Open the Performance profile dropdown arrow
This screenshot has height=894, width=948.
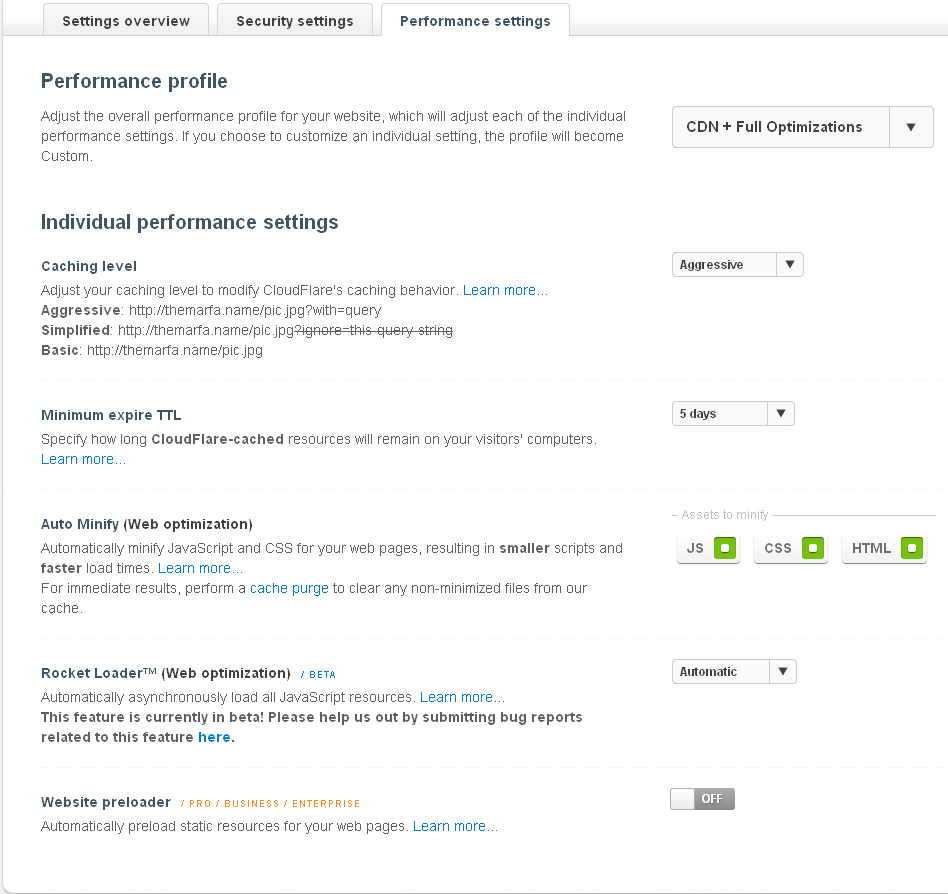click(911, 127)
